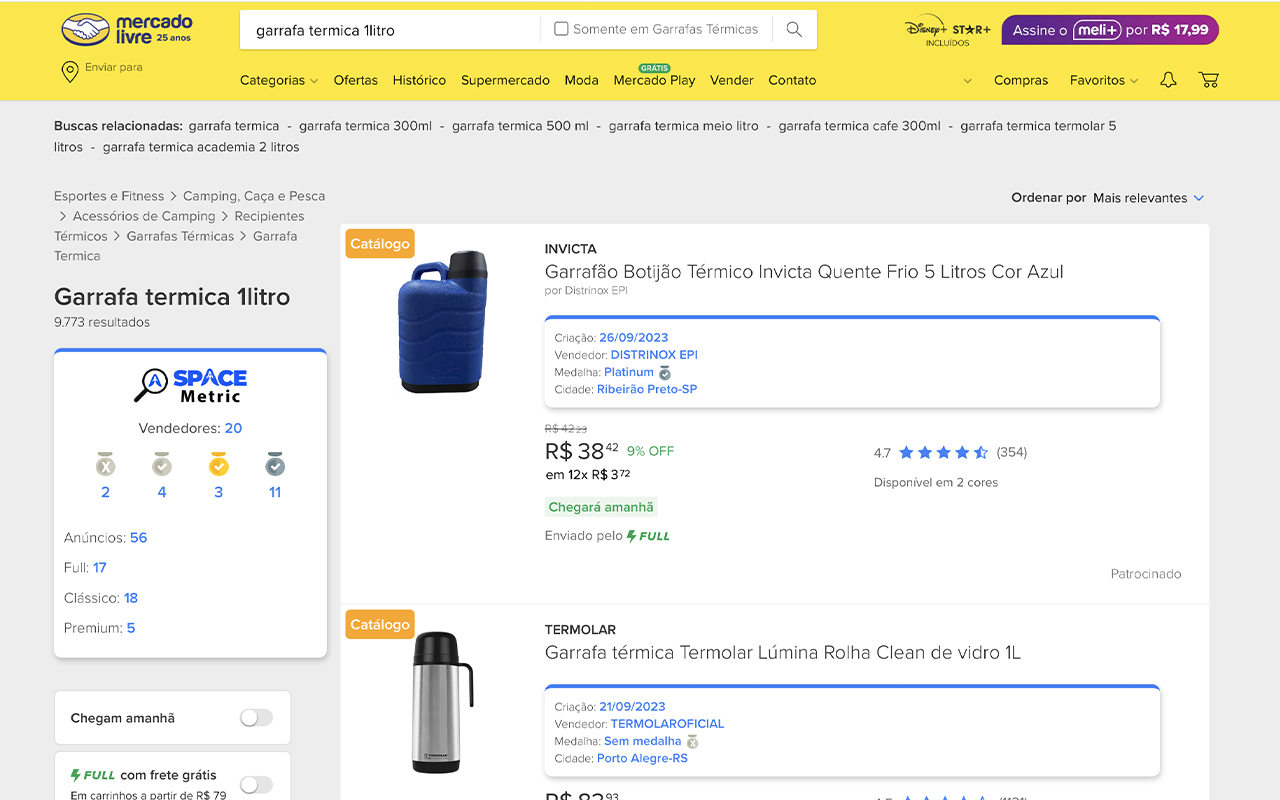1280x800 pixels.
Task: Open the shopping cart icon
Action: point(1208,80)
